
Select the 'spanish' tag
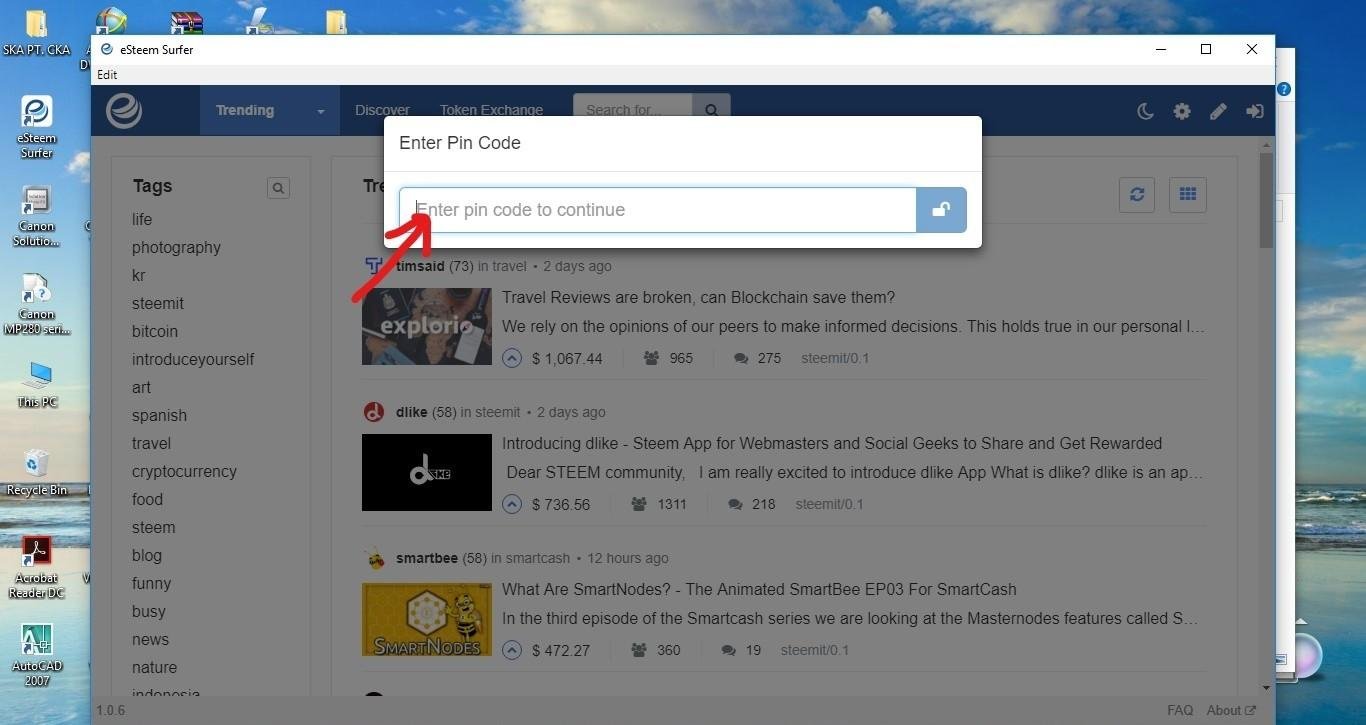pyautogui.click(x=159, y=415)
